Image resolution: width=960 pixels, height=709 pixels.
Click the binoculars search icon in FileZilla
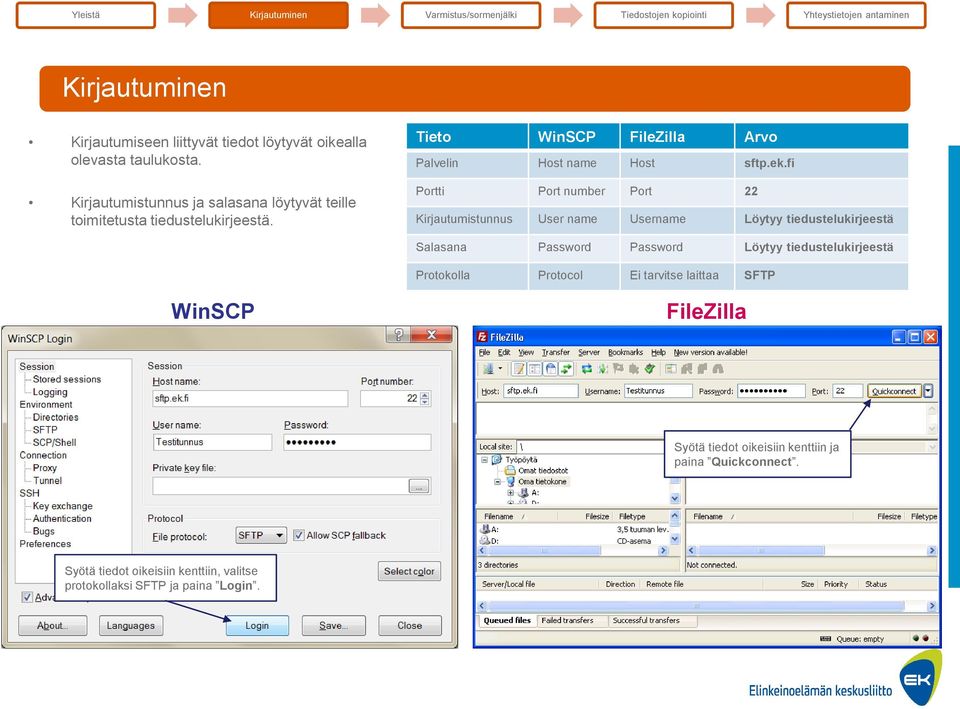coord(718,369)
